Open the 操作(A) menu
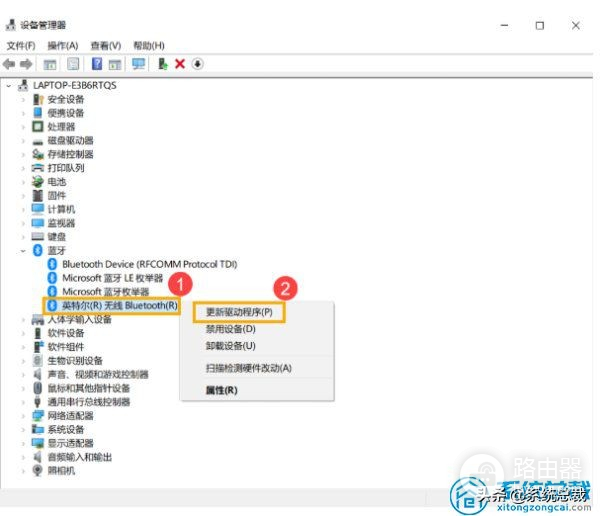 63,46
